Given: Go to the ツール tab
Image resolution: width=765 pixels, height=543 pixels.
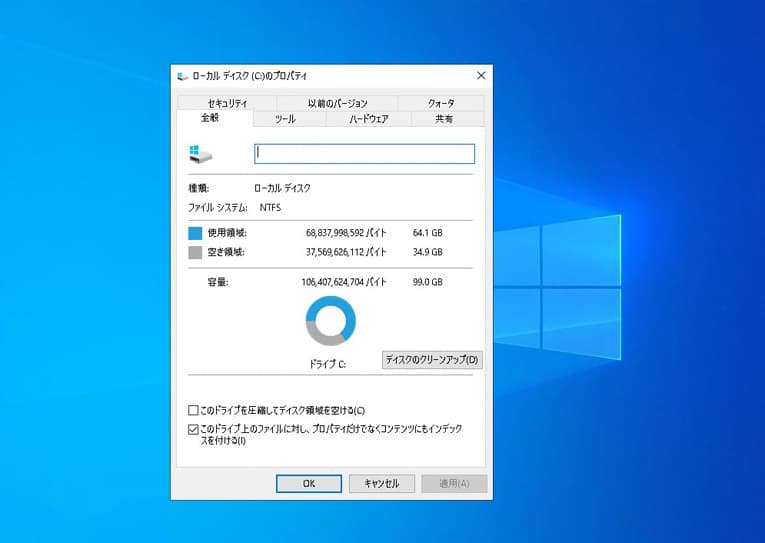Looking at the screenshot, I should coord(285,119).
